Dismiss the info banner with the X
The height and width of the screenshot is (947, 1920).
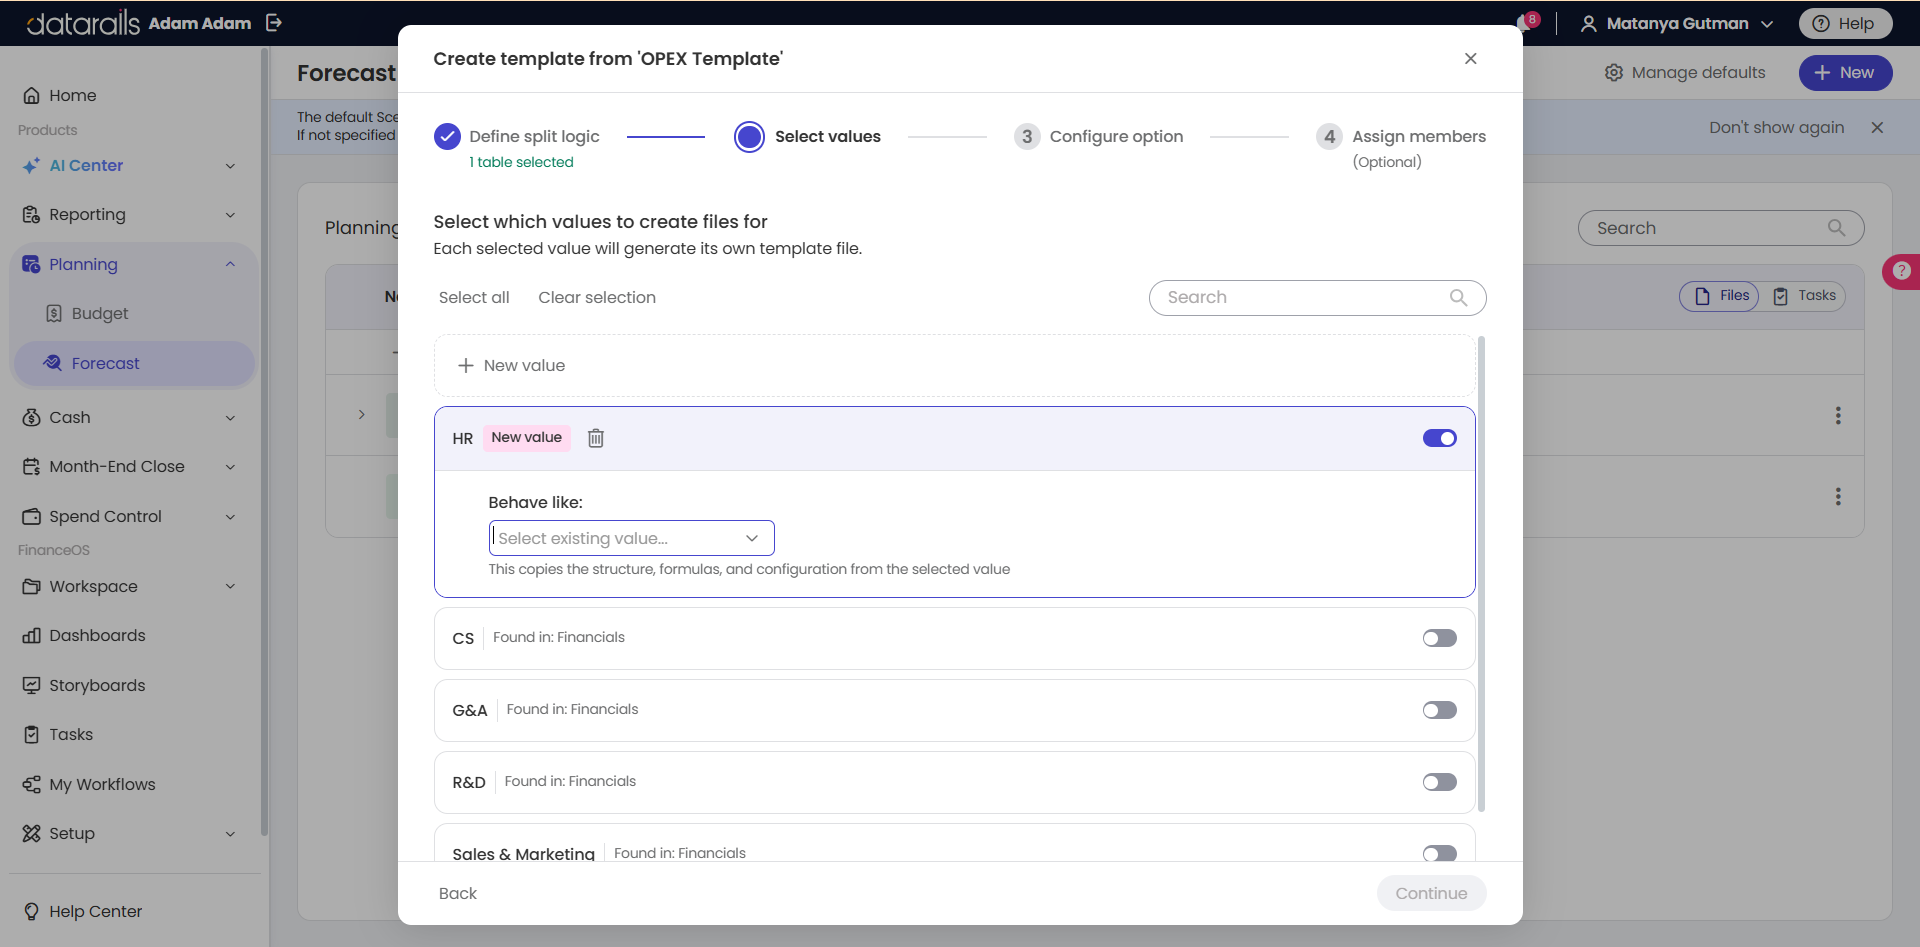point(1877,128)
